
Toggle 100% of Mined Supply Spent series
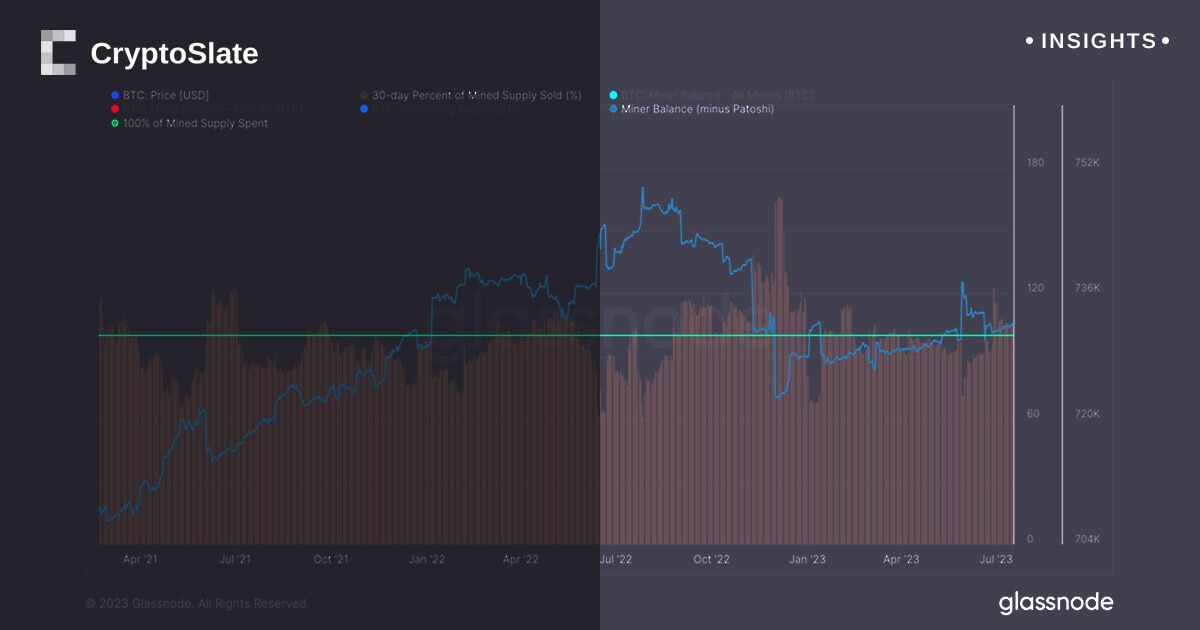[x=195, y=123]
